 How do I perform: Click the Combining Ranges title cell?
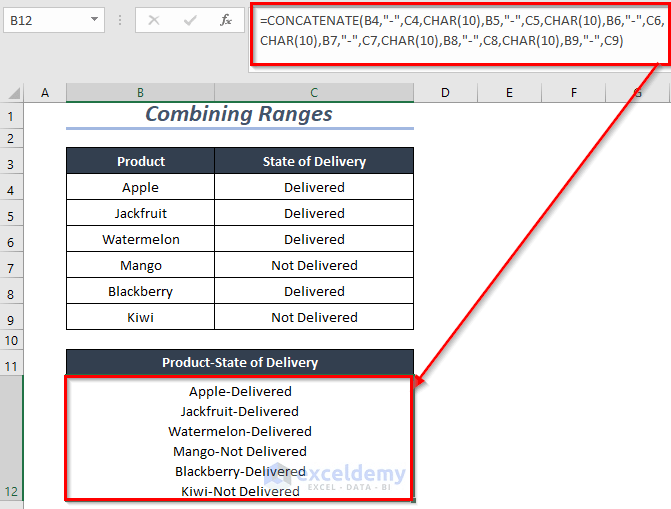(x=240, y=115)
